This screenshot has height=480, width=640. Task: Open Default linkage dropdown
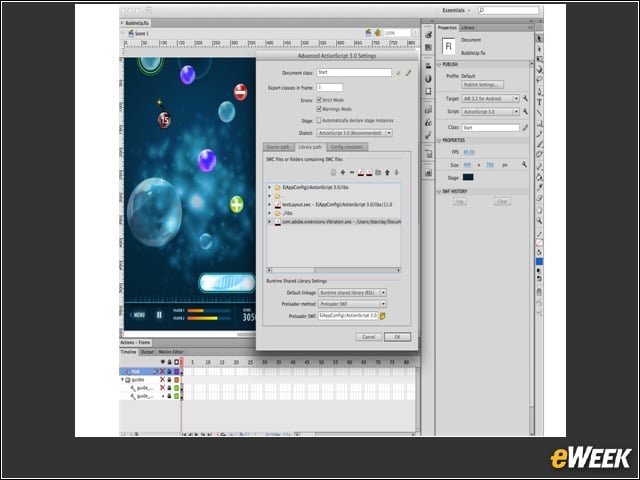352,293
